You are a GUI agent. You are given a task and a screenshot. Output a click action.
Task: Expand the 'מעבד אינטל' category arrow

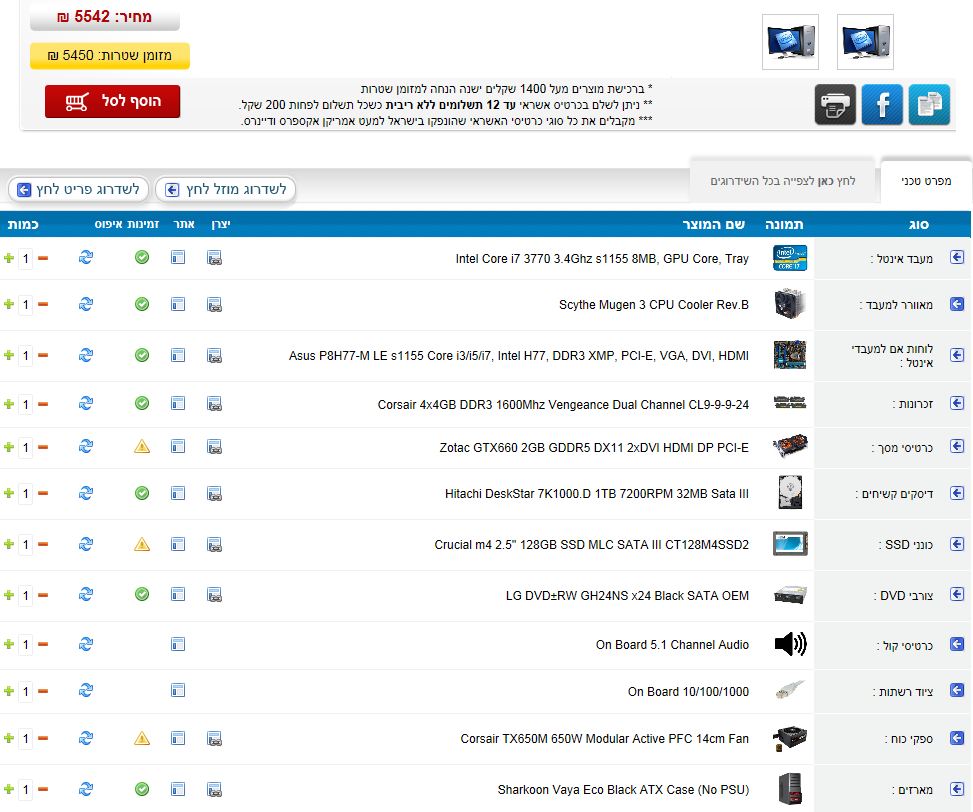[x=957, y=258]
